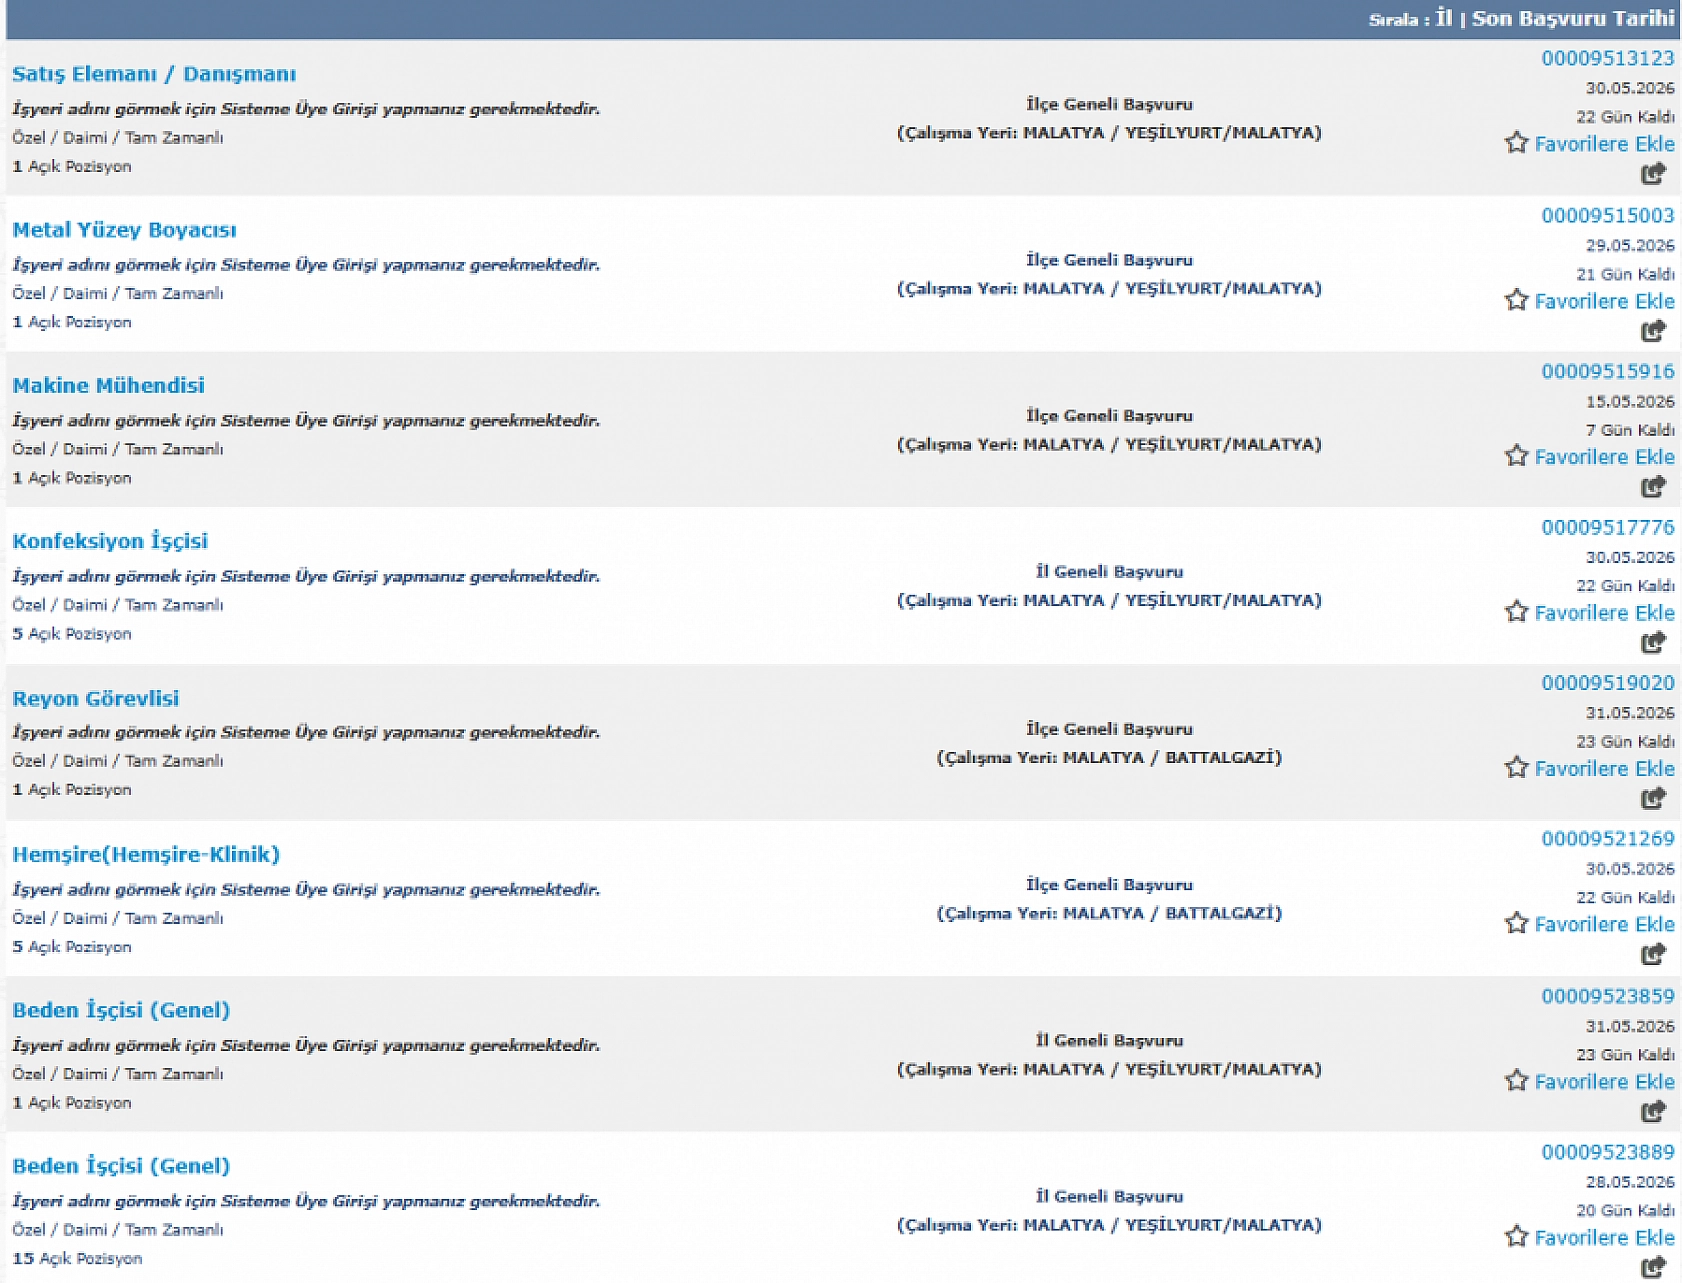Click favorite star for listing 00009523859
Image resolution: width=1682 pixels, height=1283 pixels.
tap(1516, 1081)
